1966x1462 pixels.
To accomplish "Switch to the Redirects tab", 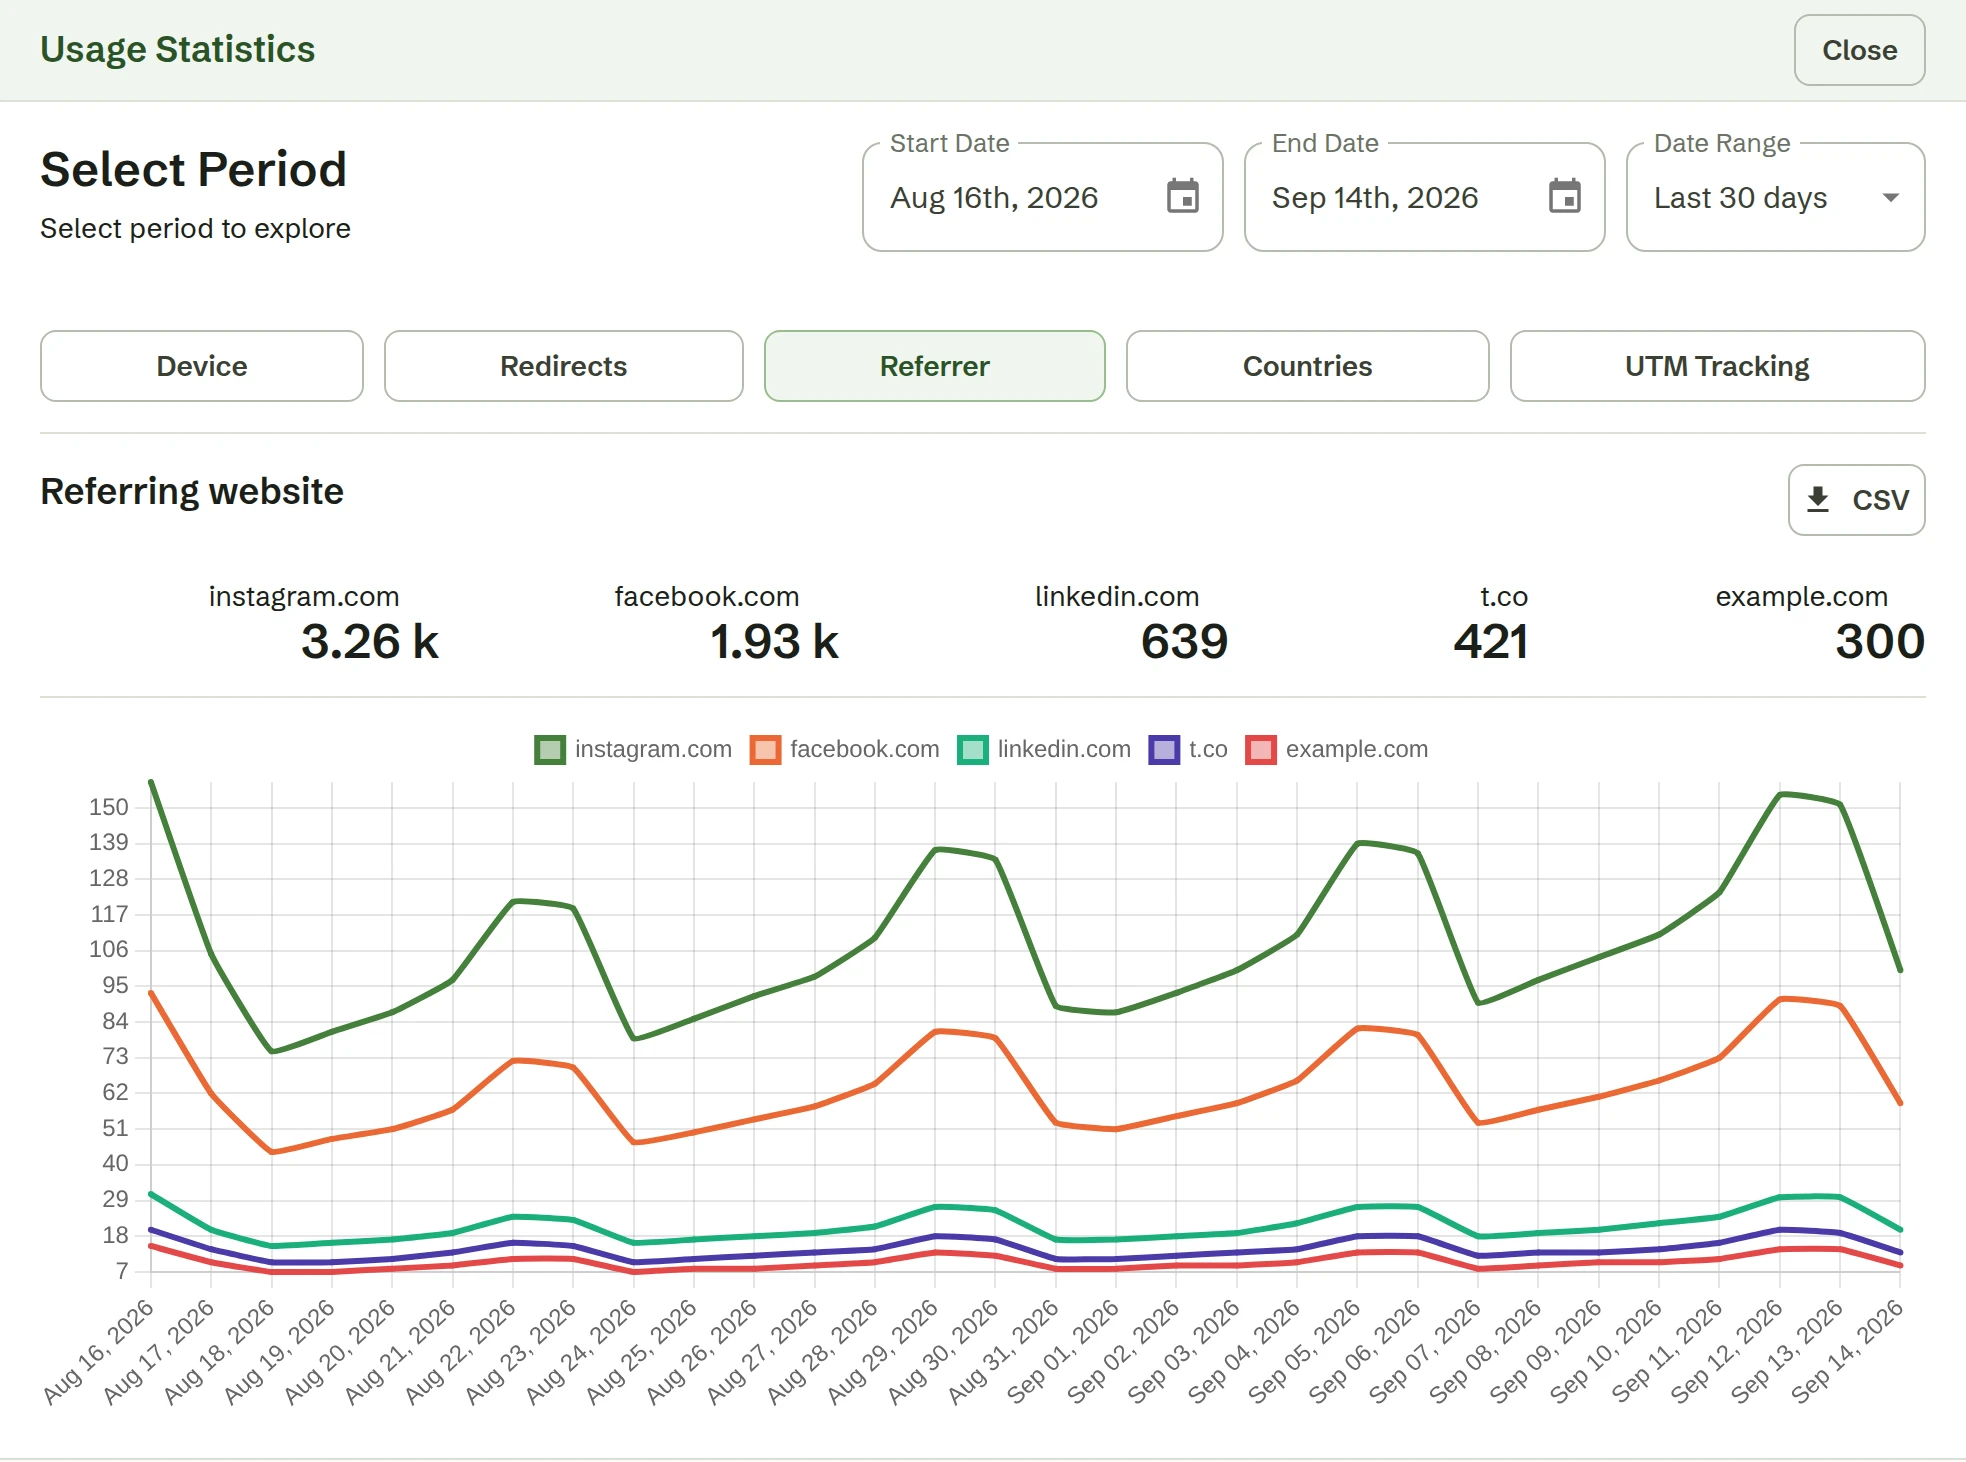I will click(x=564, y=366).
